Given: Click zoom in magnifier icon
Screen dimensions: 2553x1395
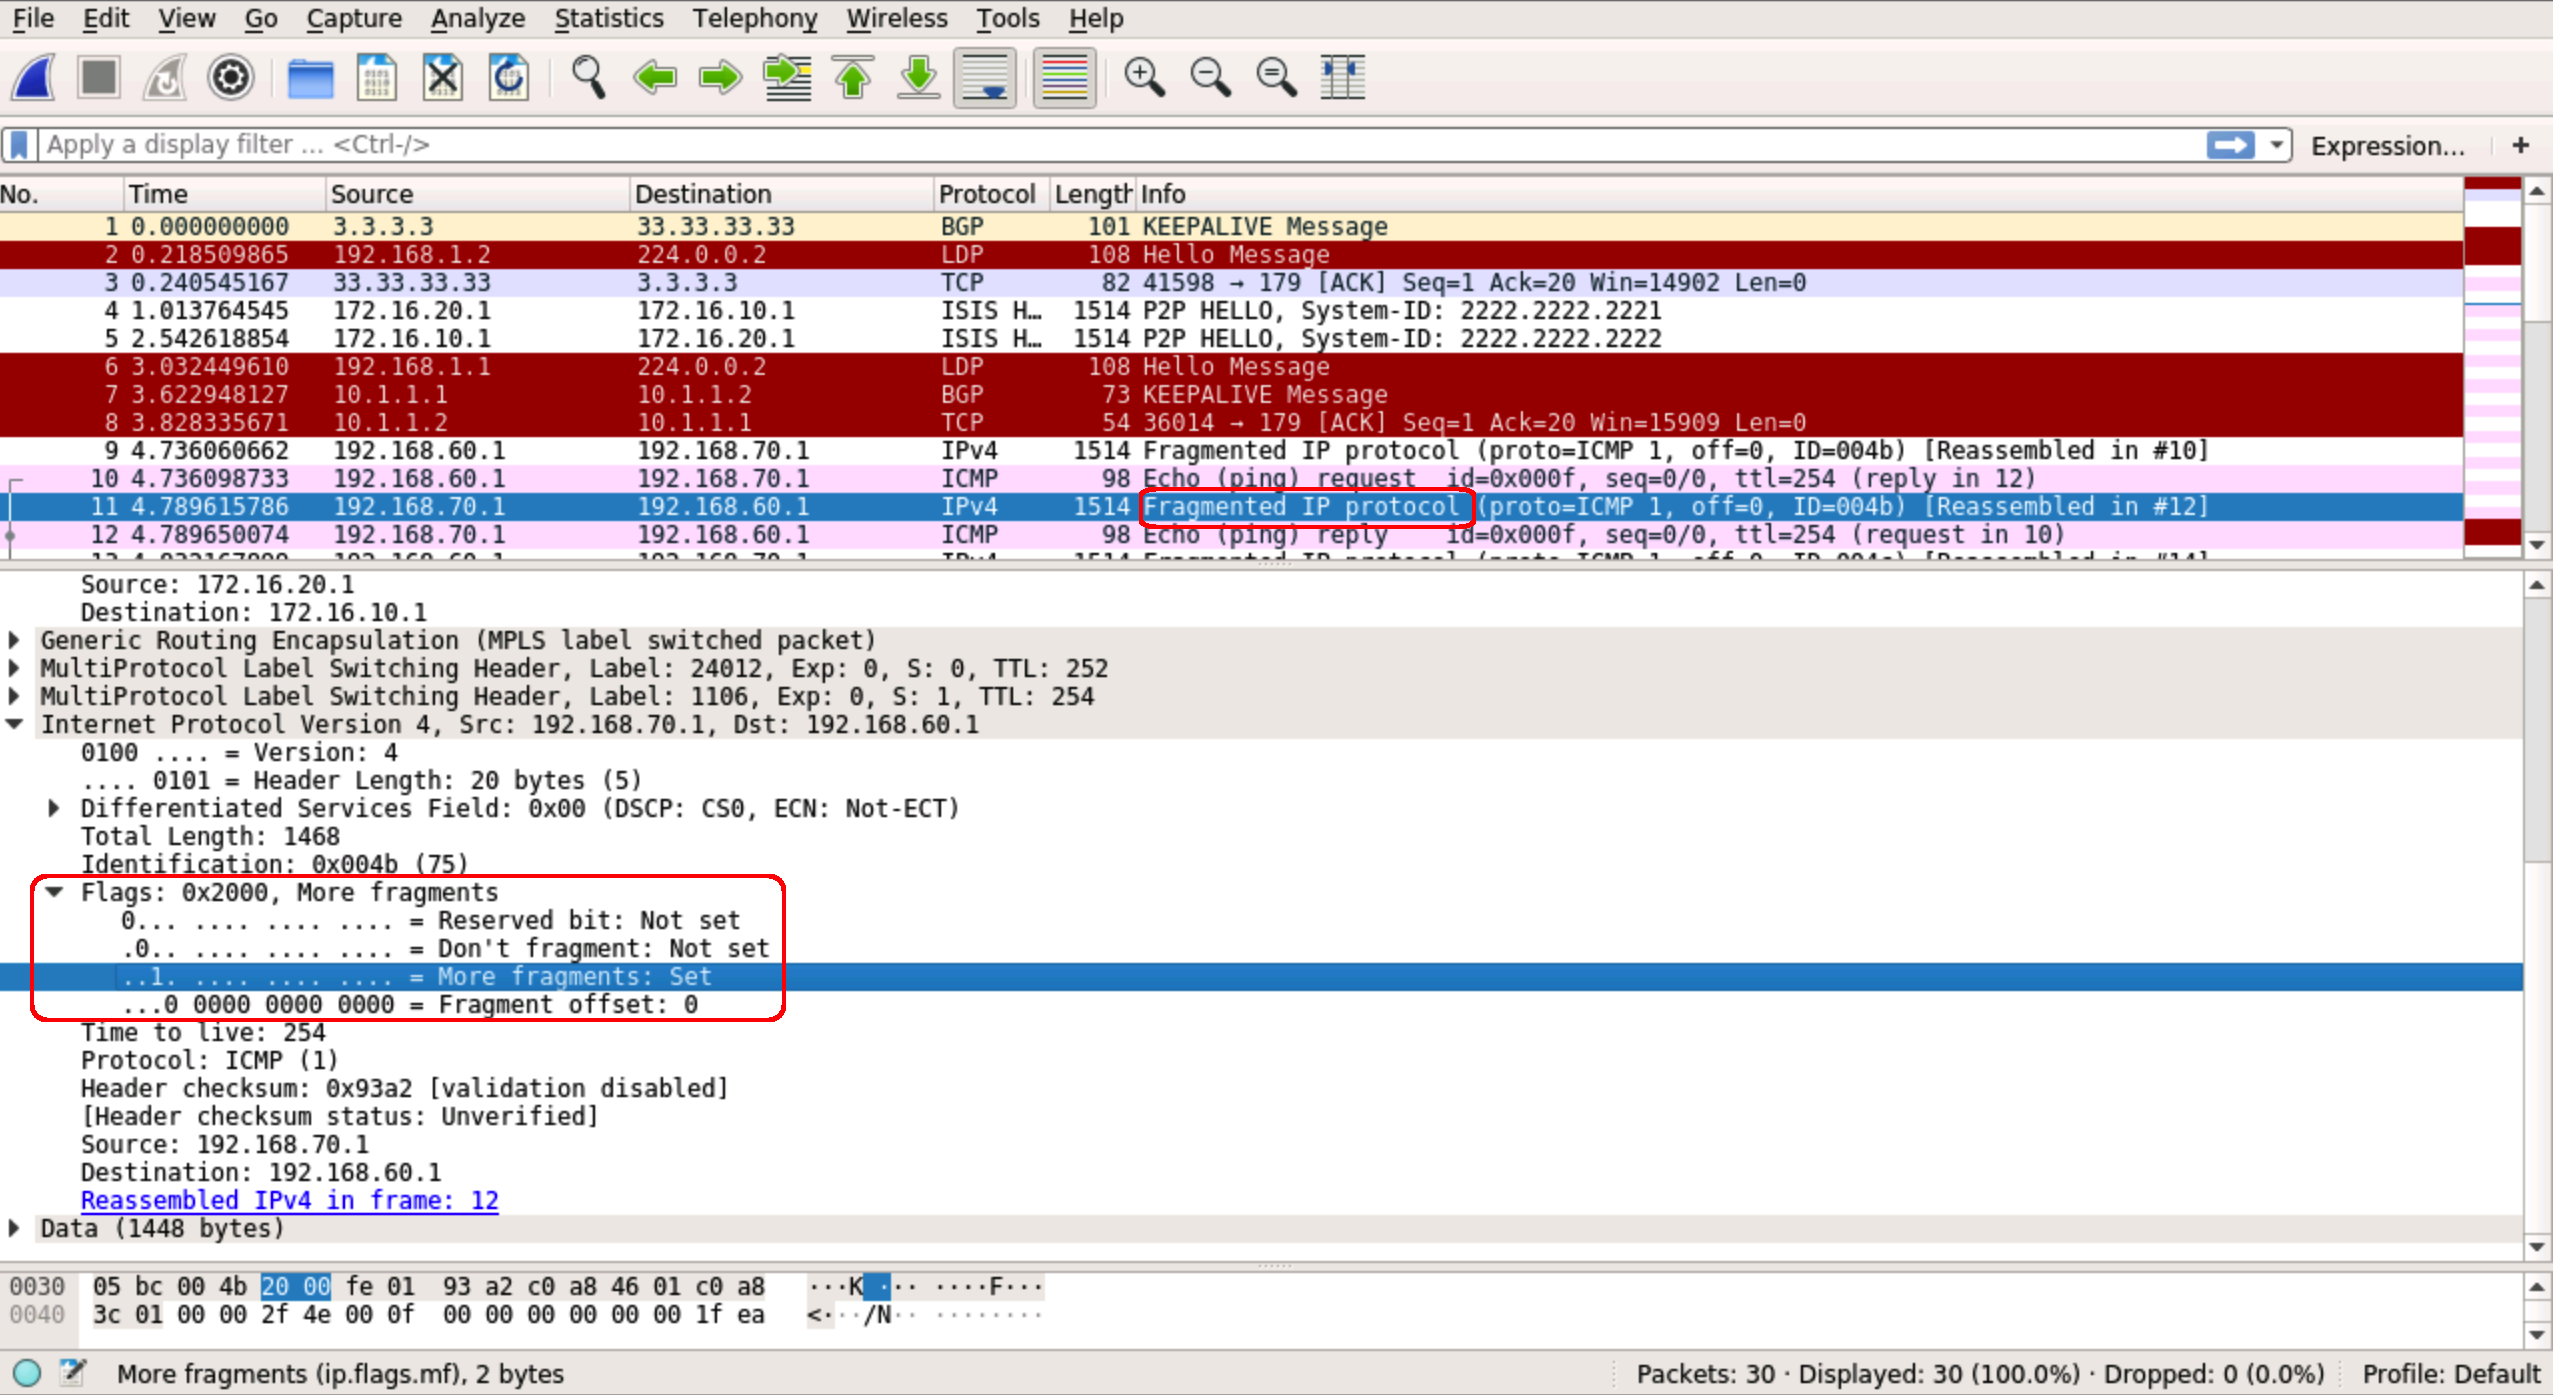Looking at the screenshot, I should pyautogui.click(x=1143, y=78).
